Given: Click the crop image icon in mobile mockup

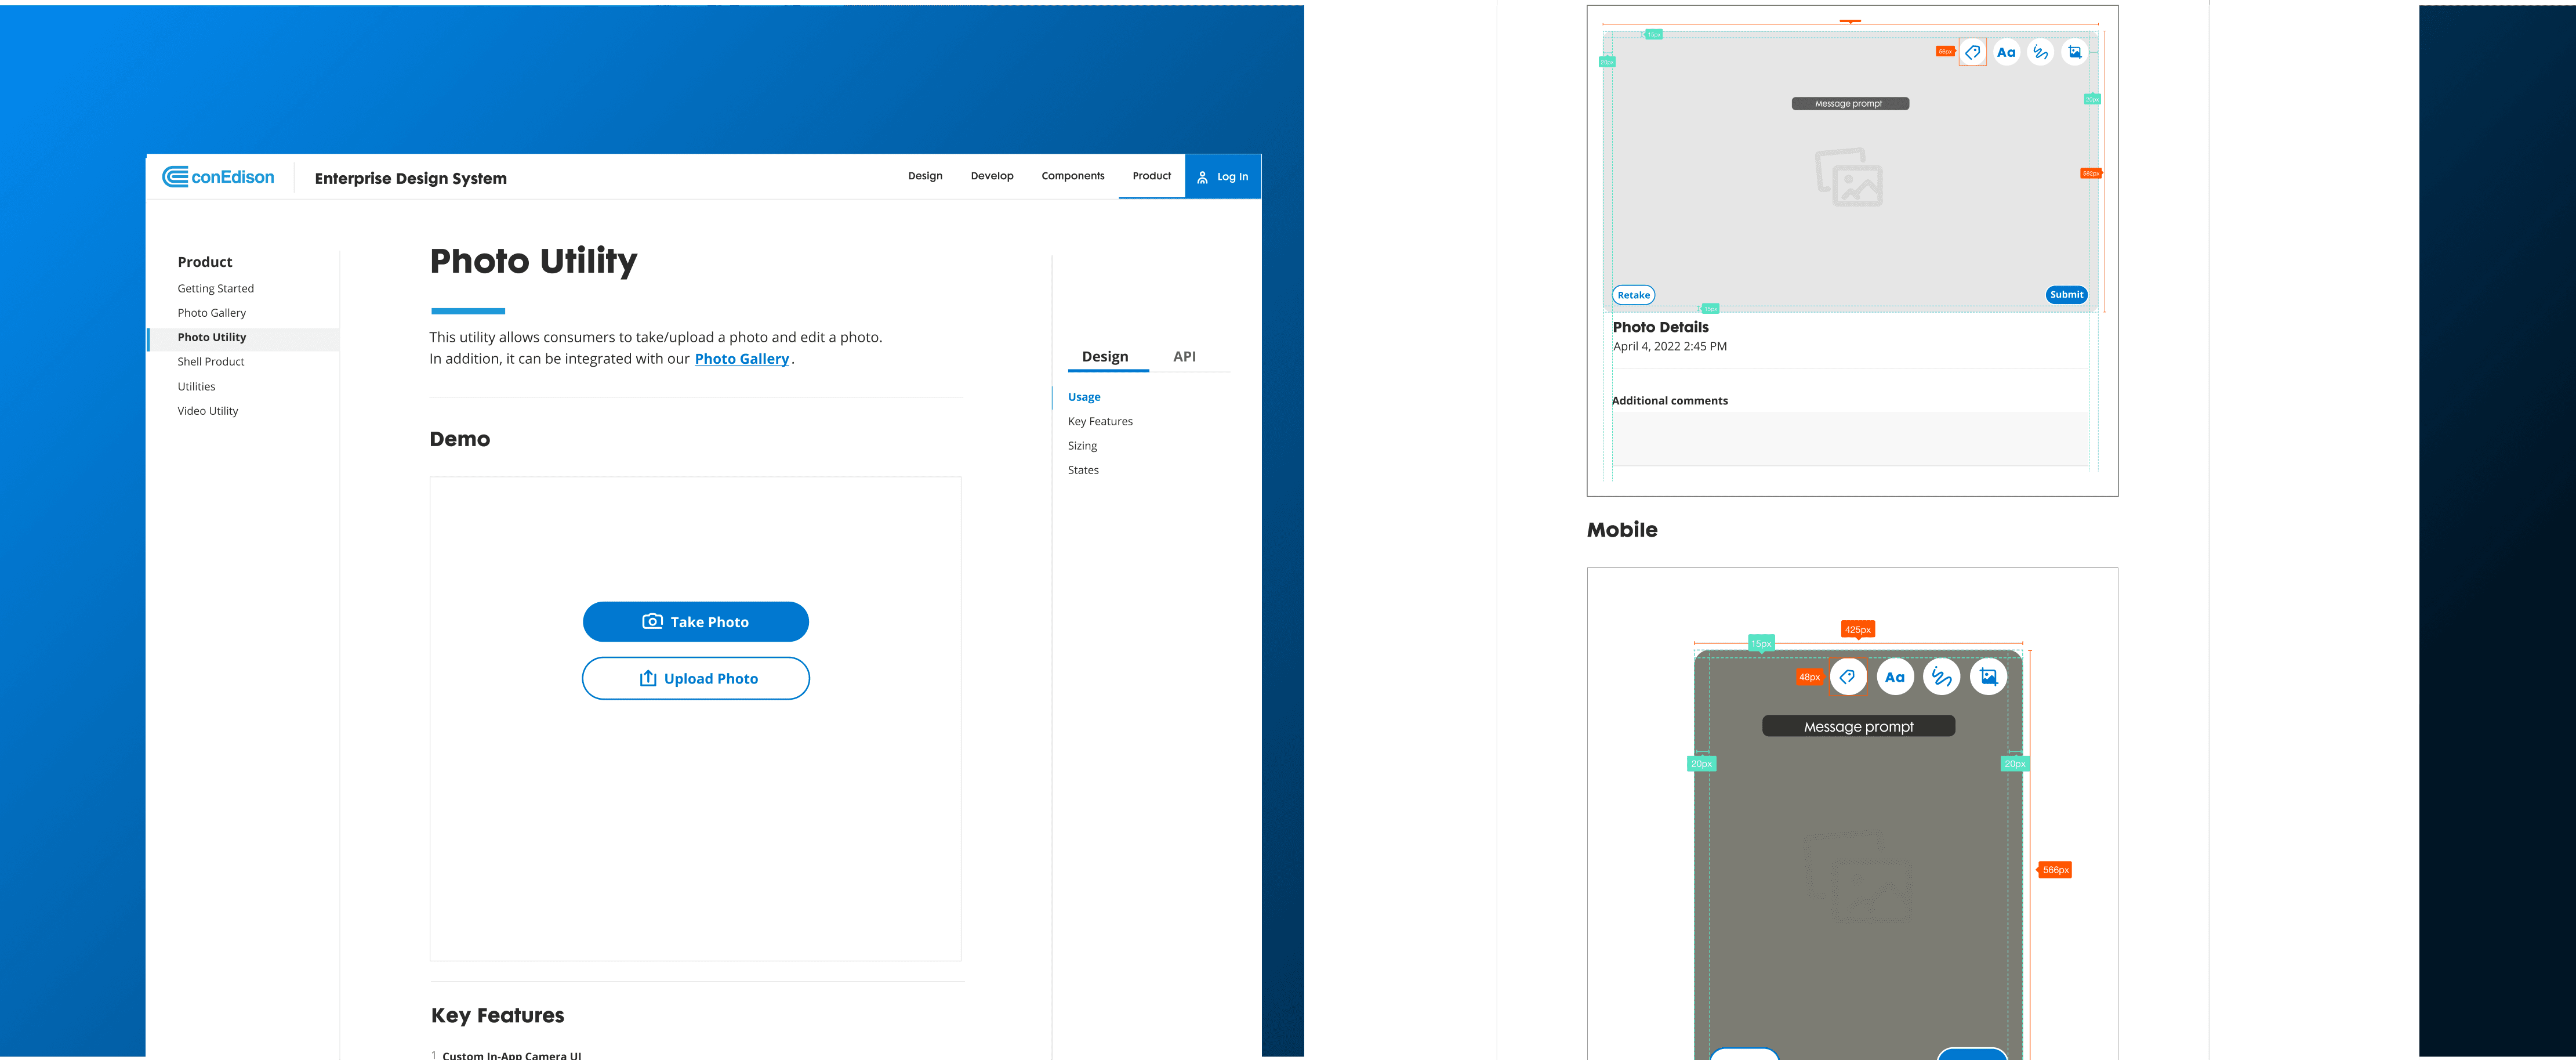Looking at the screenshot, I should coord(1988,677).
